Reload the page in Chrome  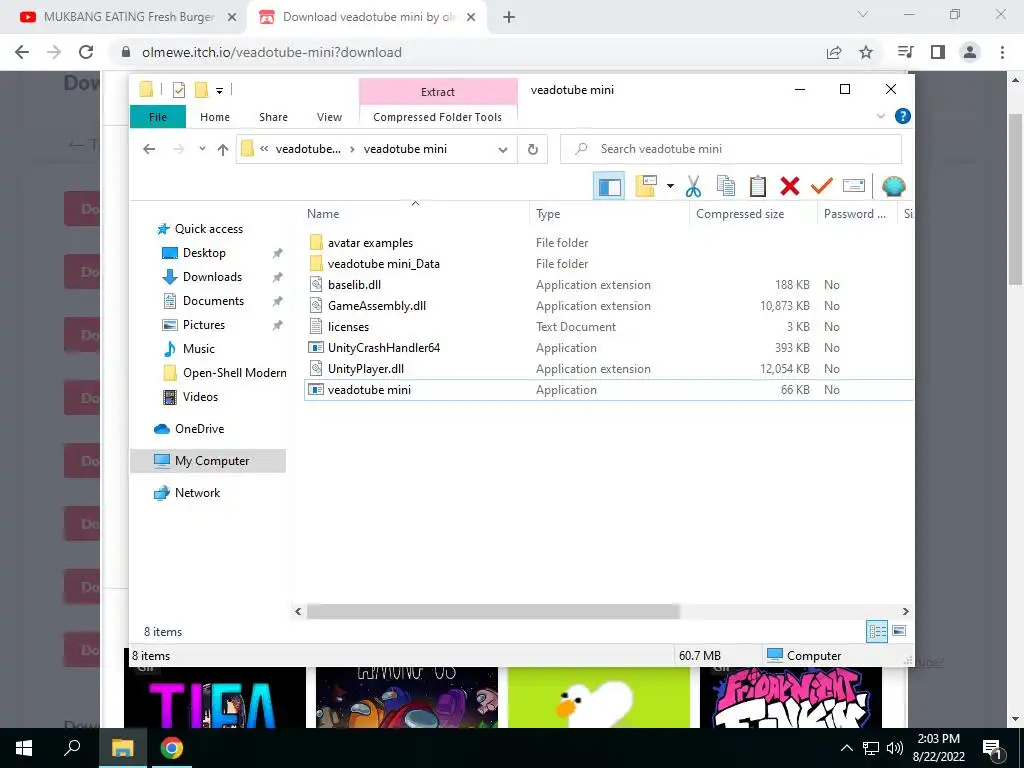point(86,52)
